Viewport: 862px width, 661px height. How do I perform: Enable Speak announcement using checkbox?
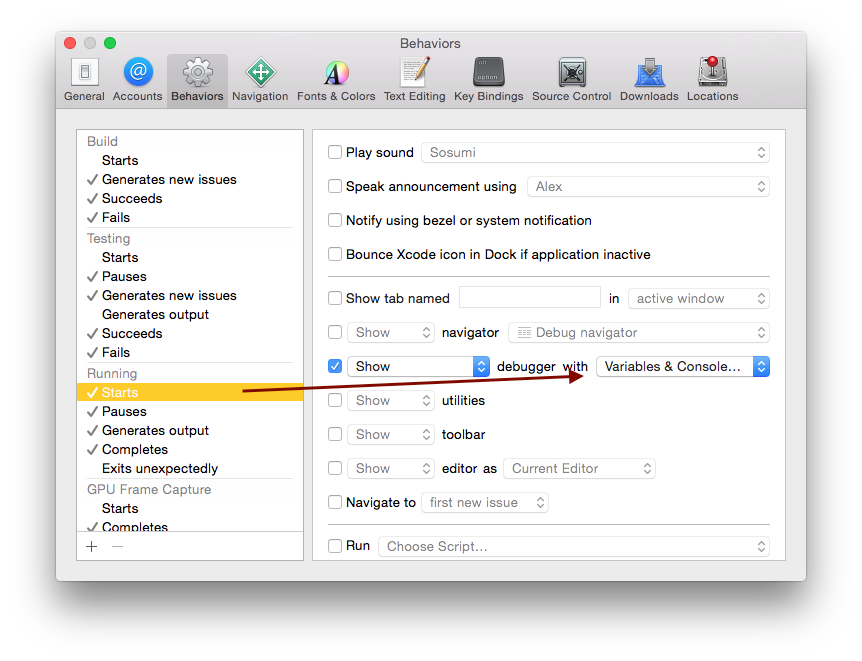(335, 186)
